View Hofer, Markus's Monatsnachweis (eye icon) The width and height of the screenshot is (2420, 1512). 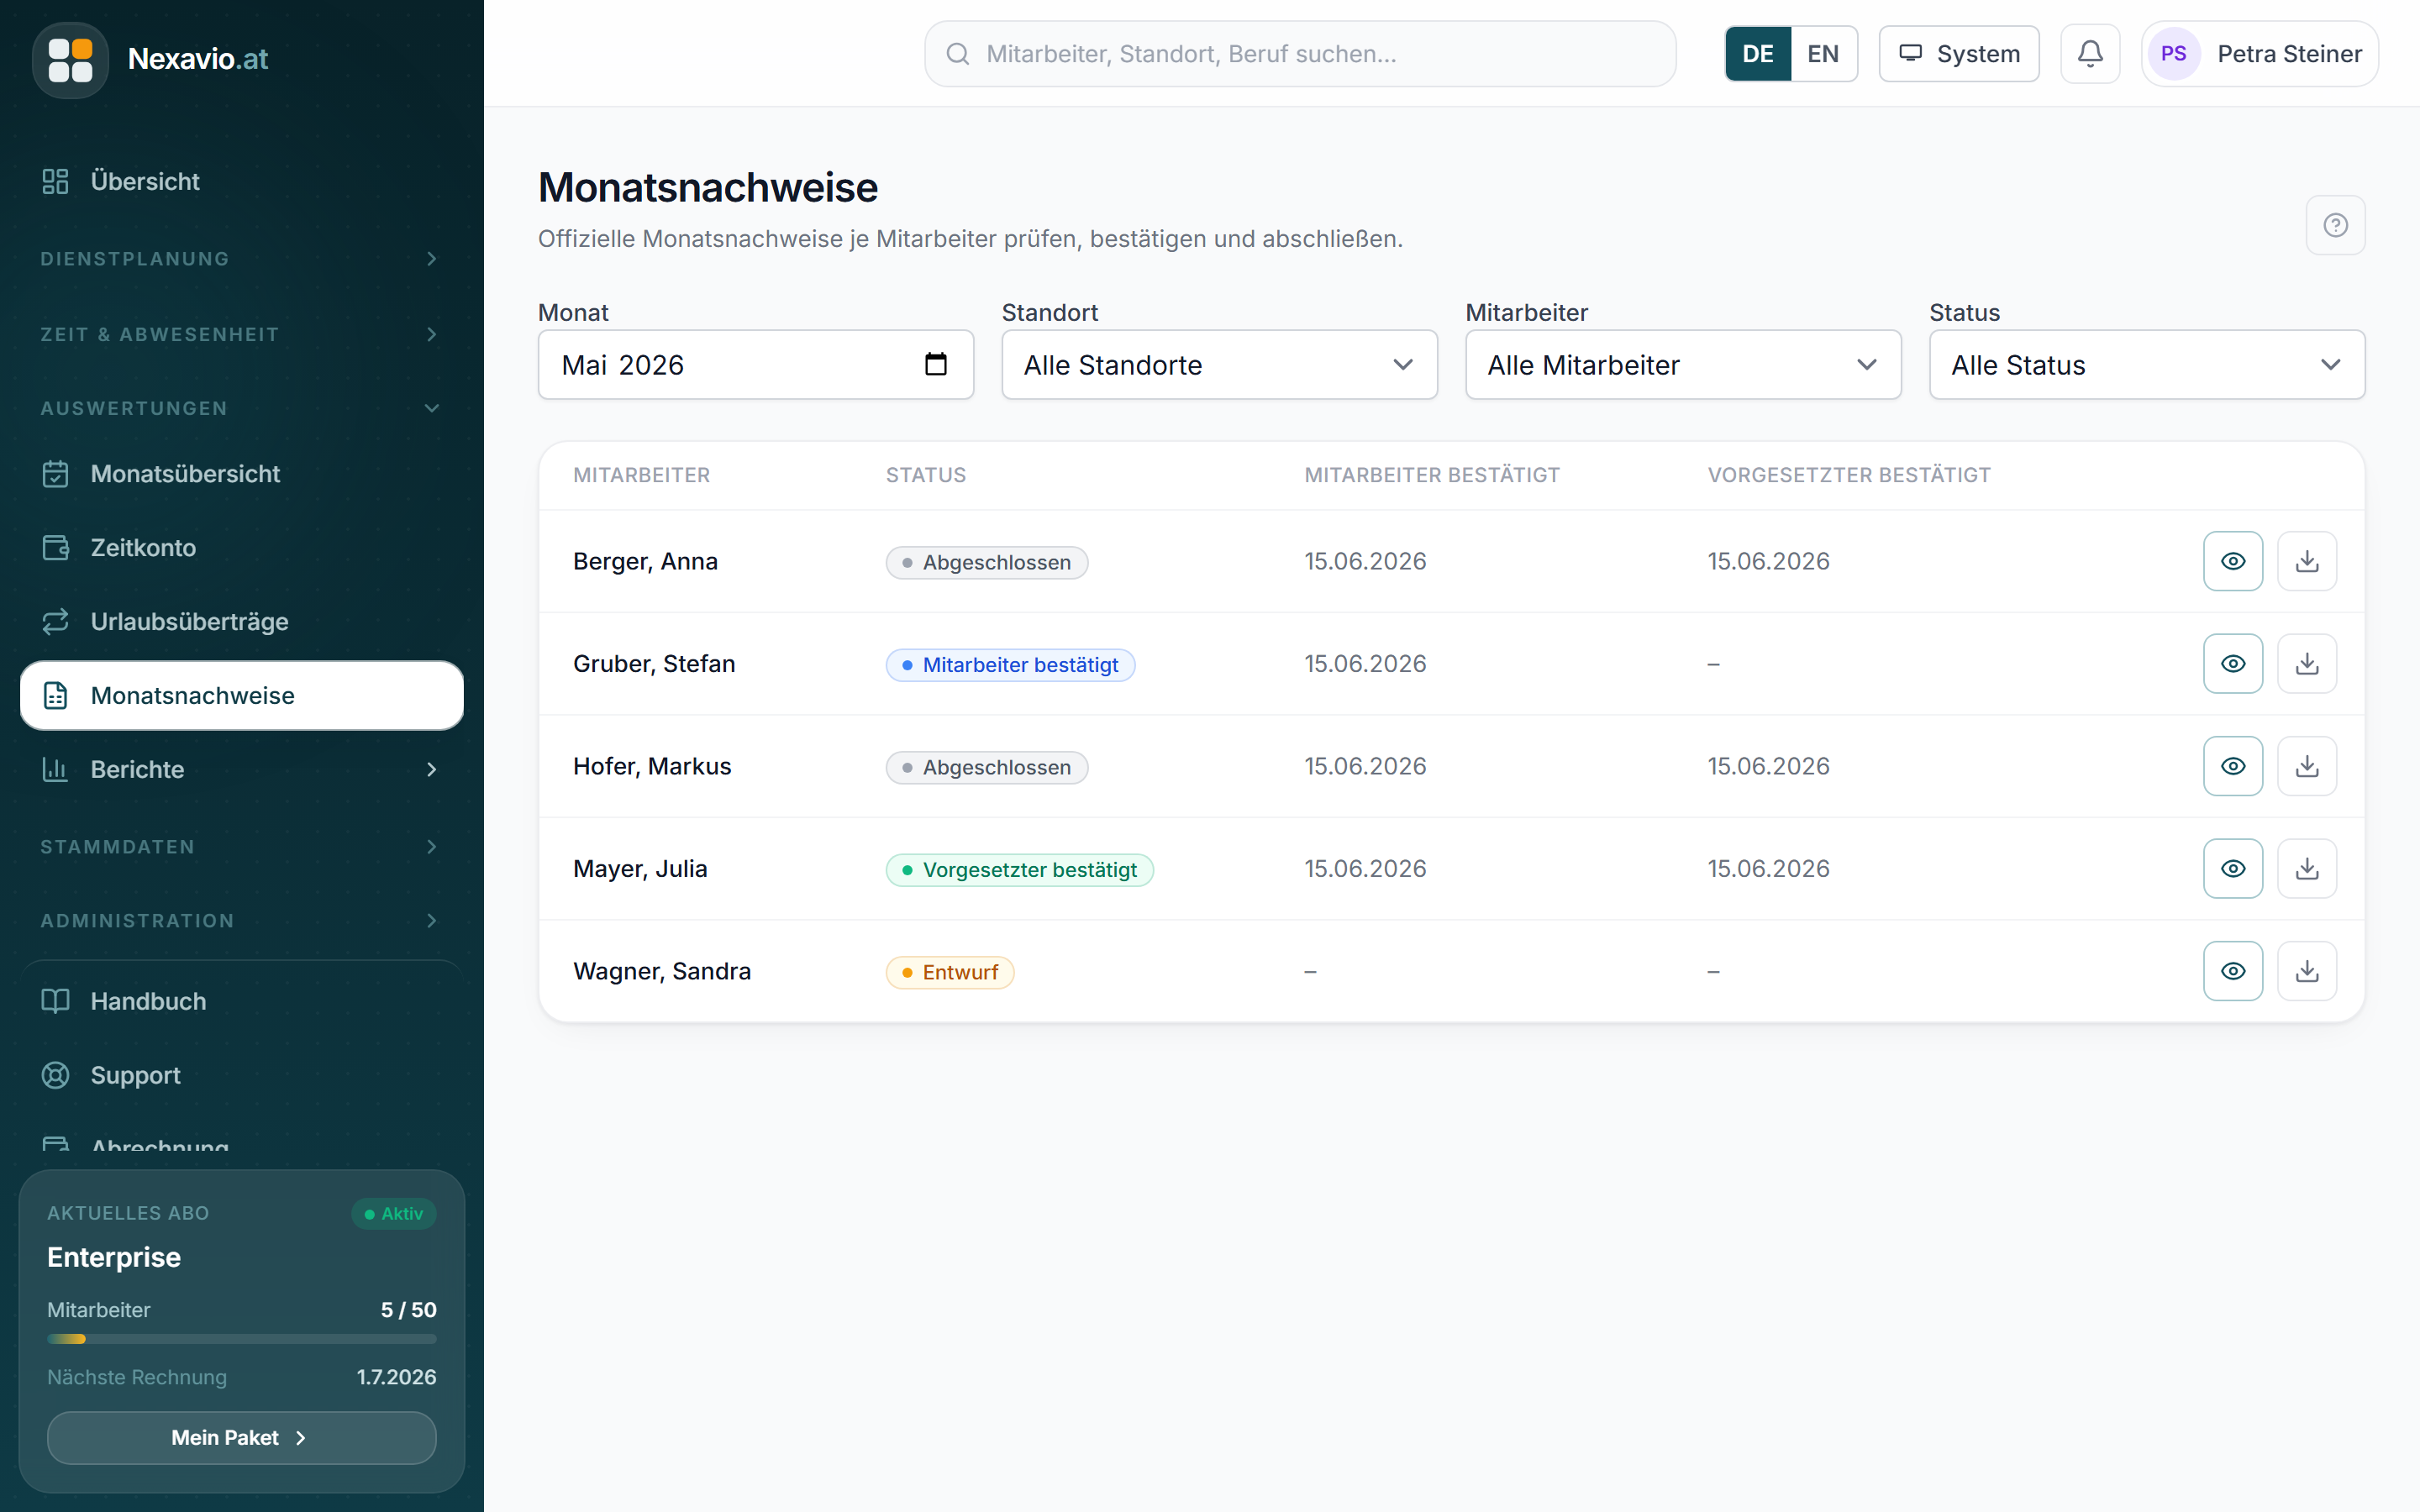2233,766
